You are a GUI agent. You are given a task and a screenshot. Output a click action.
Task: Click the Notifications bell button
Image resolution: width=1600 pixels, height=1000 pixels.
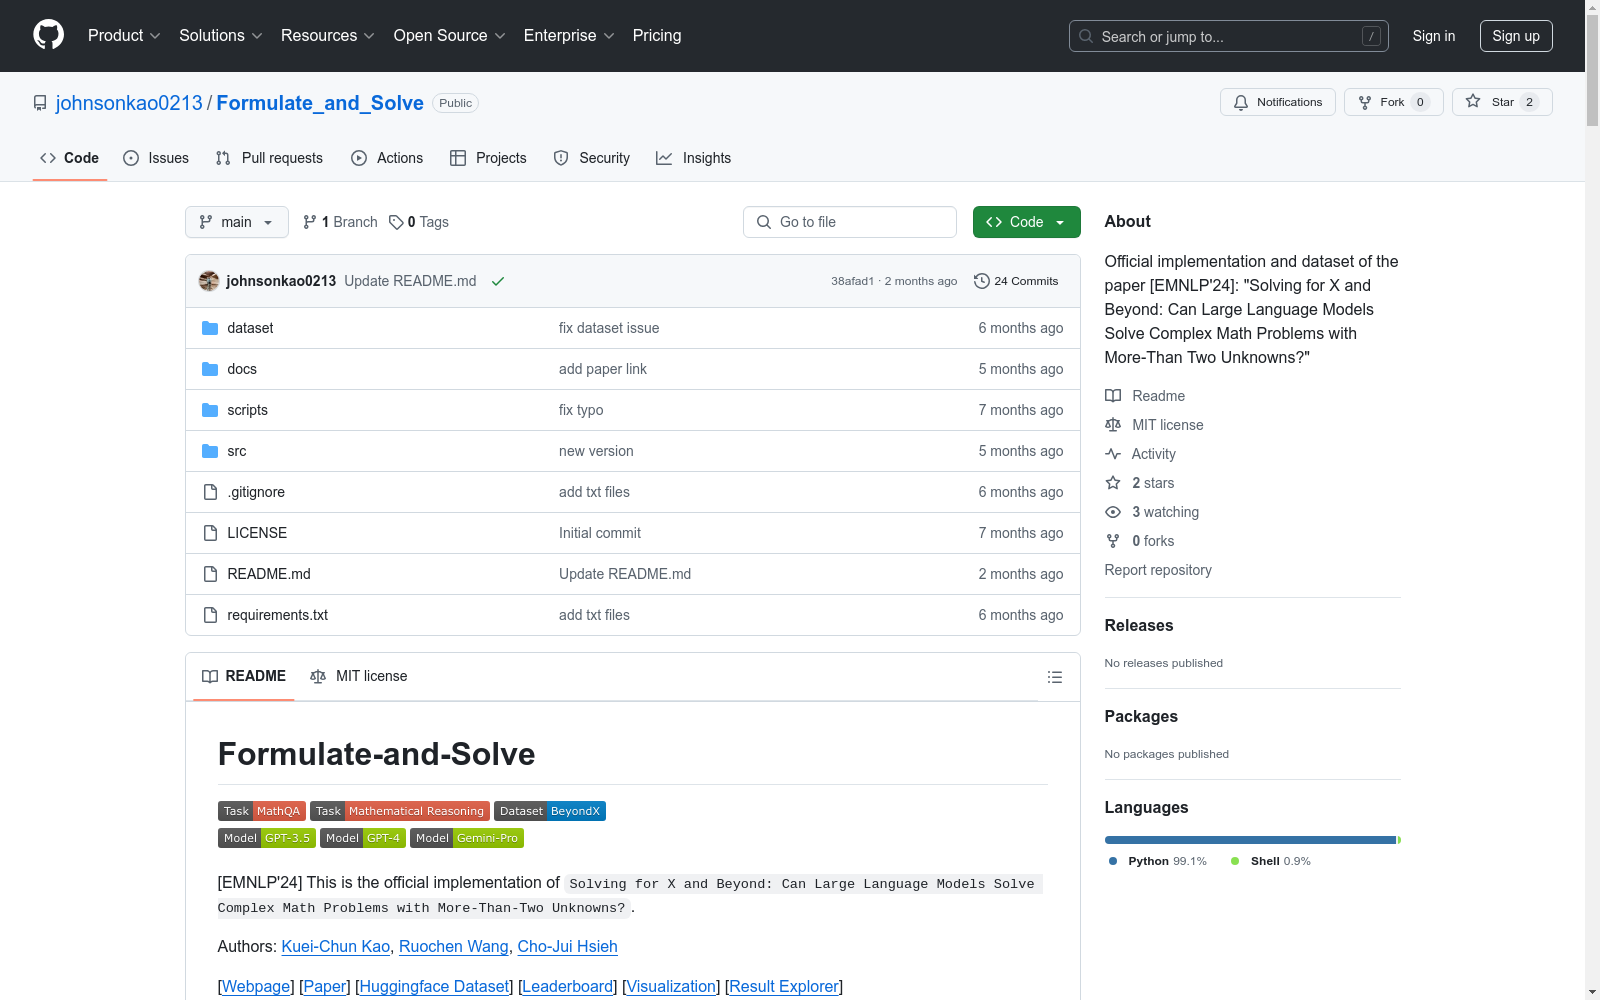point(1277,102)
